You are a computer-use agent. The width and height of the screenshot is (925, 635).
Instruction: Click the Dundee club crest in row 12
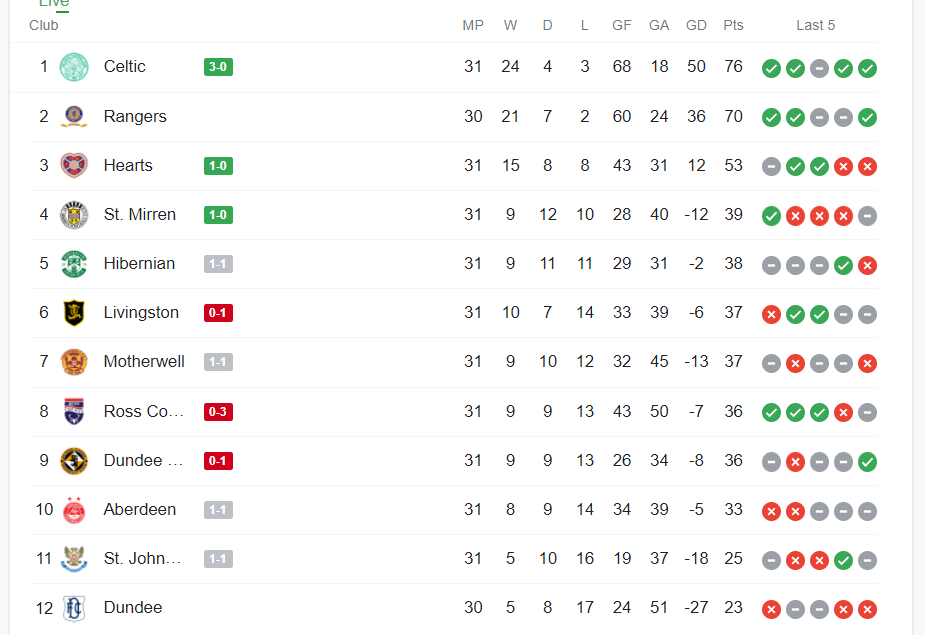(x=74, y=608)
